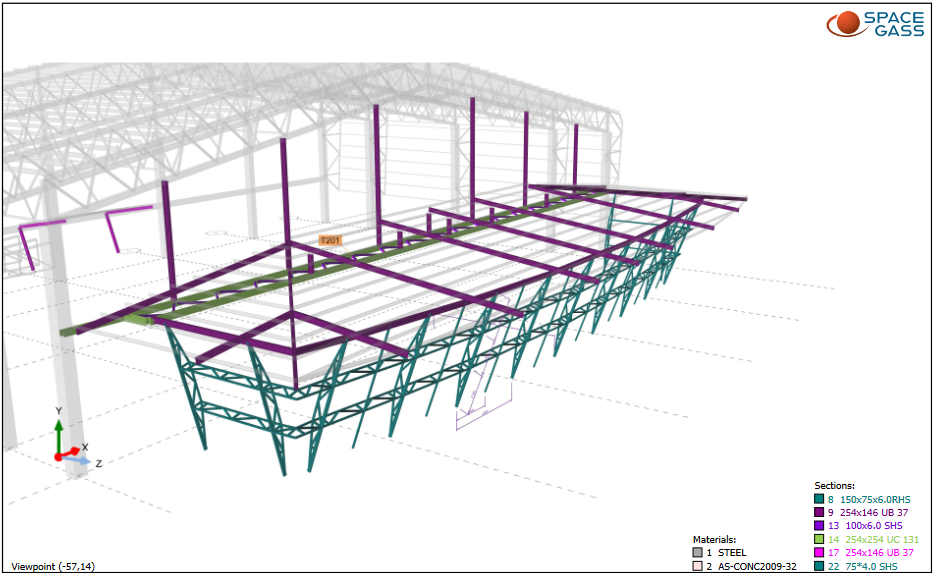Choose teal swatch for 75*4.0 SHS section
This screenshot has width=934, height=573.
pos(819,566)
